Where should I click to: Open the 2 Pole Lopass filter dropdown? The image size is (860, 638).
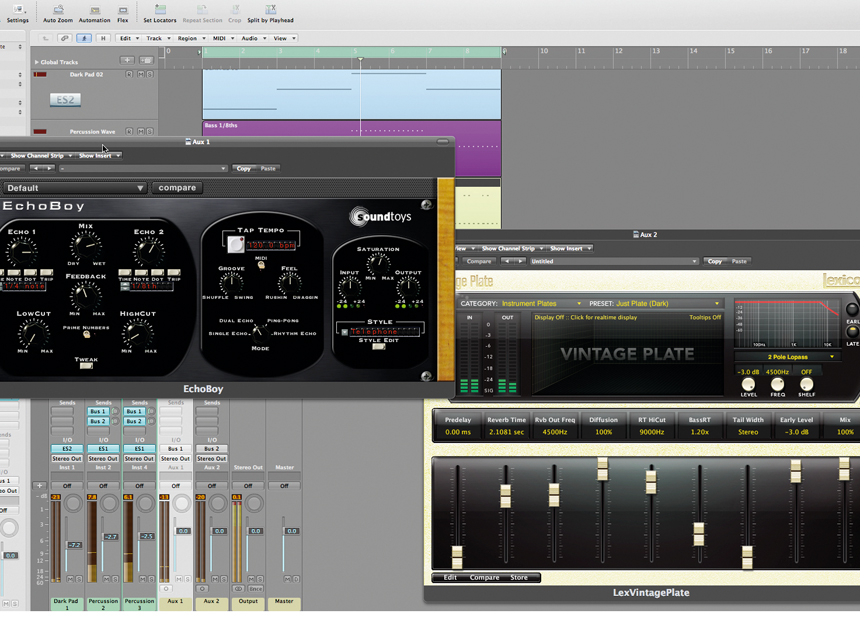(x=788, y=357)
